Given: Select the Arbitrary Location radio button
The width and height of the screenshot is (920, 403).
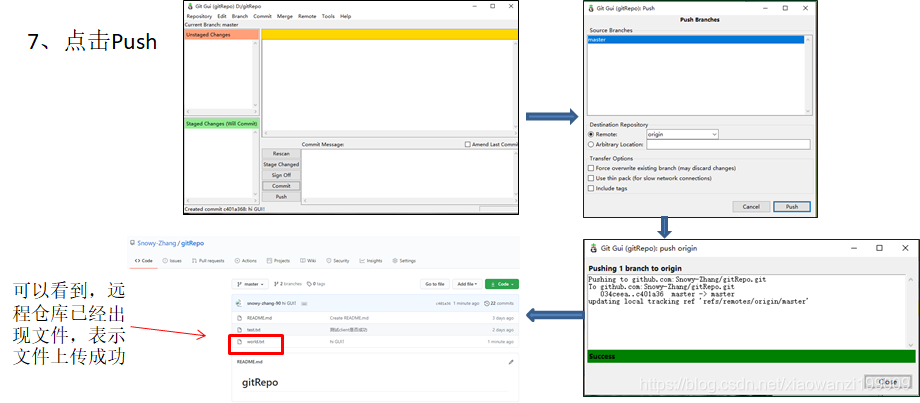Looking at the screenshot, I should tap(591, 144).
